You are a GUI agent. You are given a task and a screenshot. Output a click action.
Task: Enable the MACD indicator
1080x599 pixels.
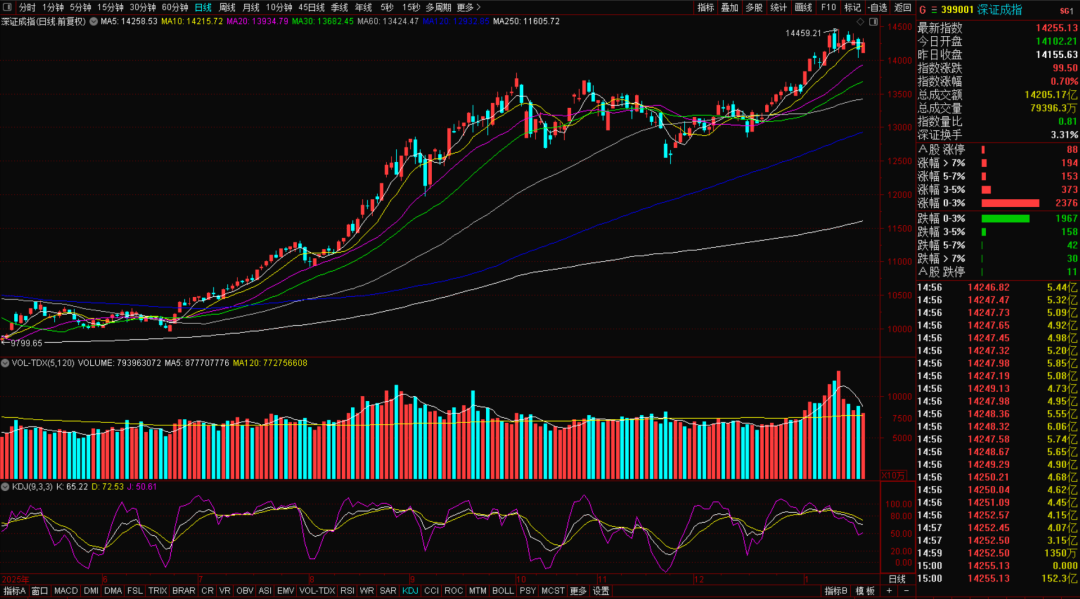click(x=66, y=591)
